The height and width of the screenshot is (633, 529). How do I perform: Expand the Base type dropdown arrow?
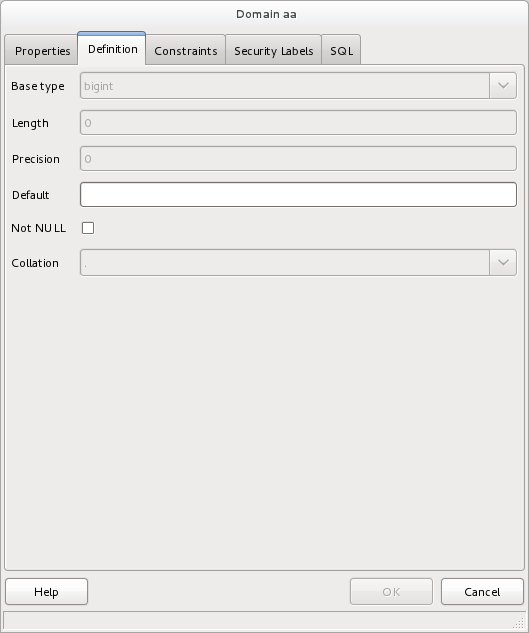[x=503, y=86]
